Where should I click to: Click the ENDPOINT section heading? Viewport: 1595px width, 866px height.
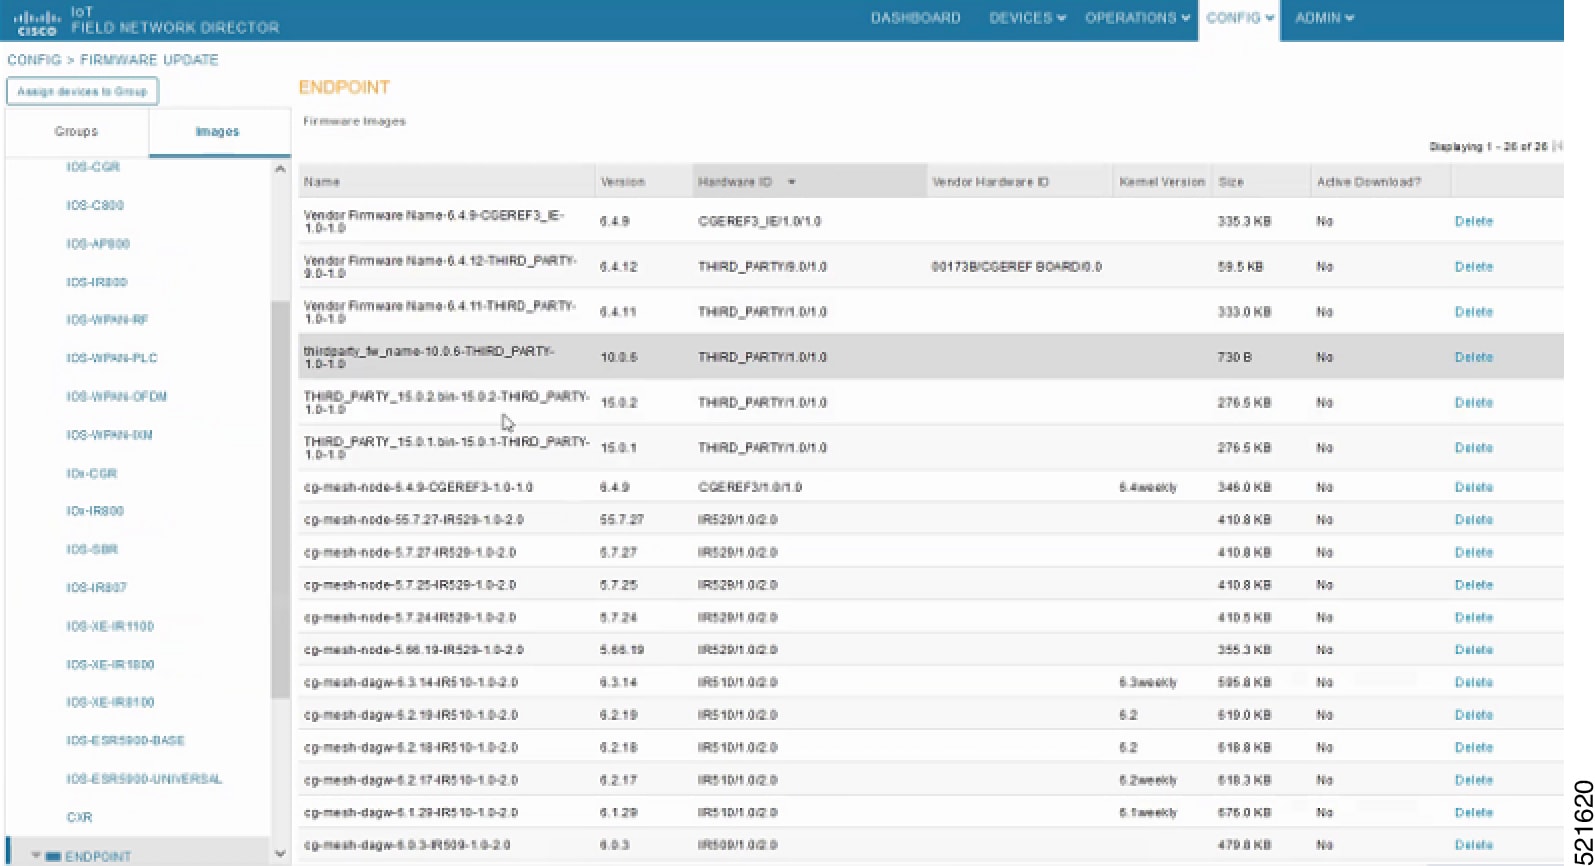[x=344, y=87]
